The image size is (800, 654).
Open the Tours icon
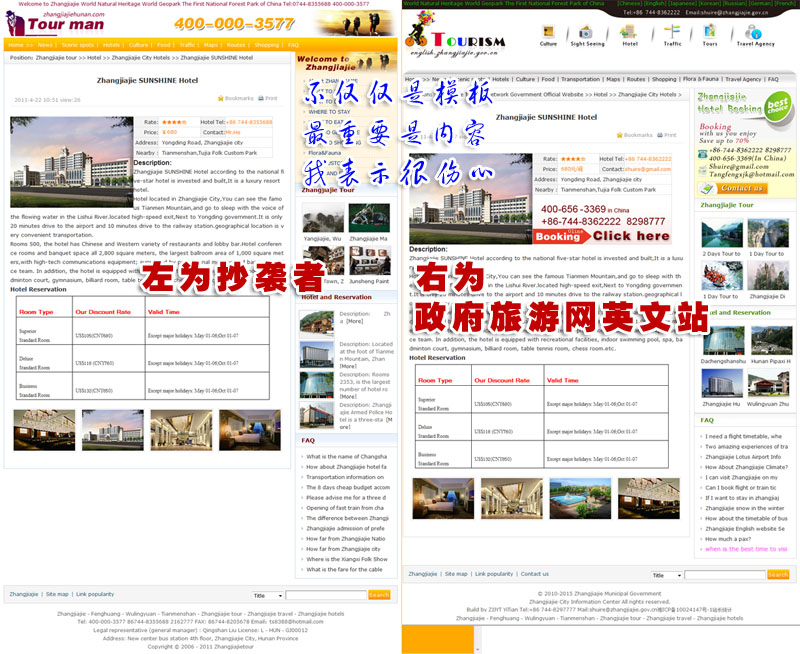[709, 33]
